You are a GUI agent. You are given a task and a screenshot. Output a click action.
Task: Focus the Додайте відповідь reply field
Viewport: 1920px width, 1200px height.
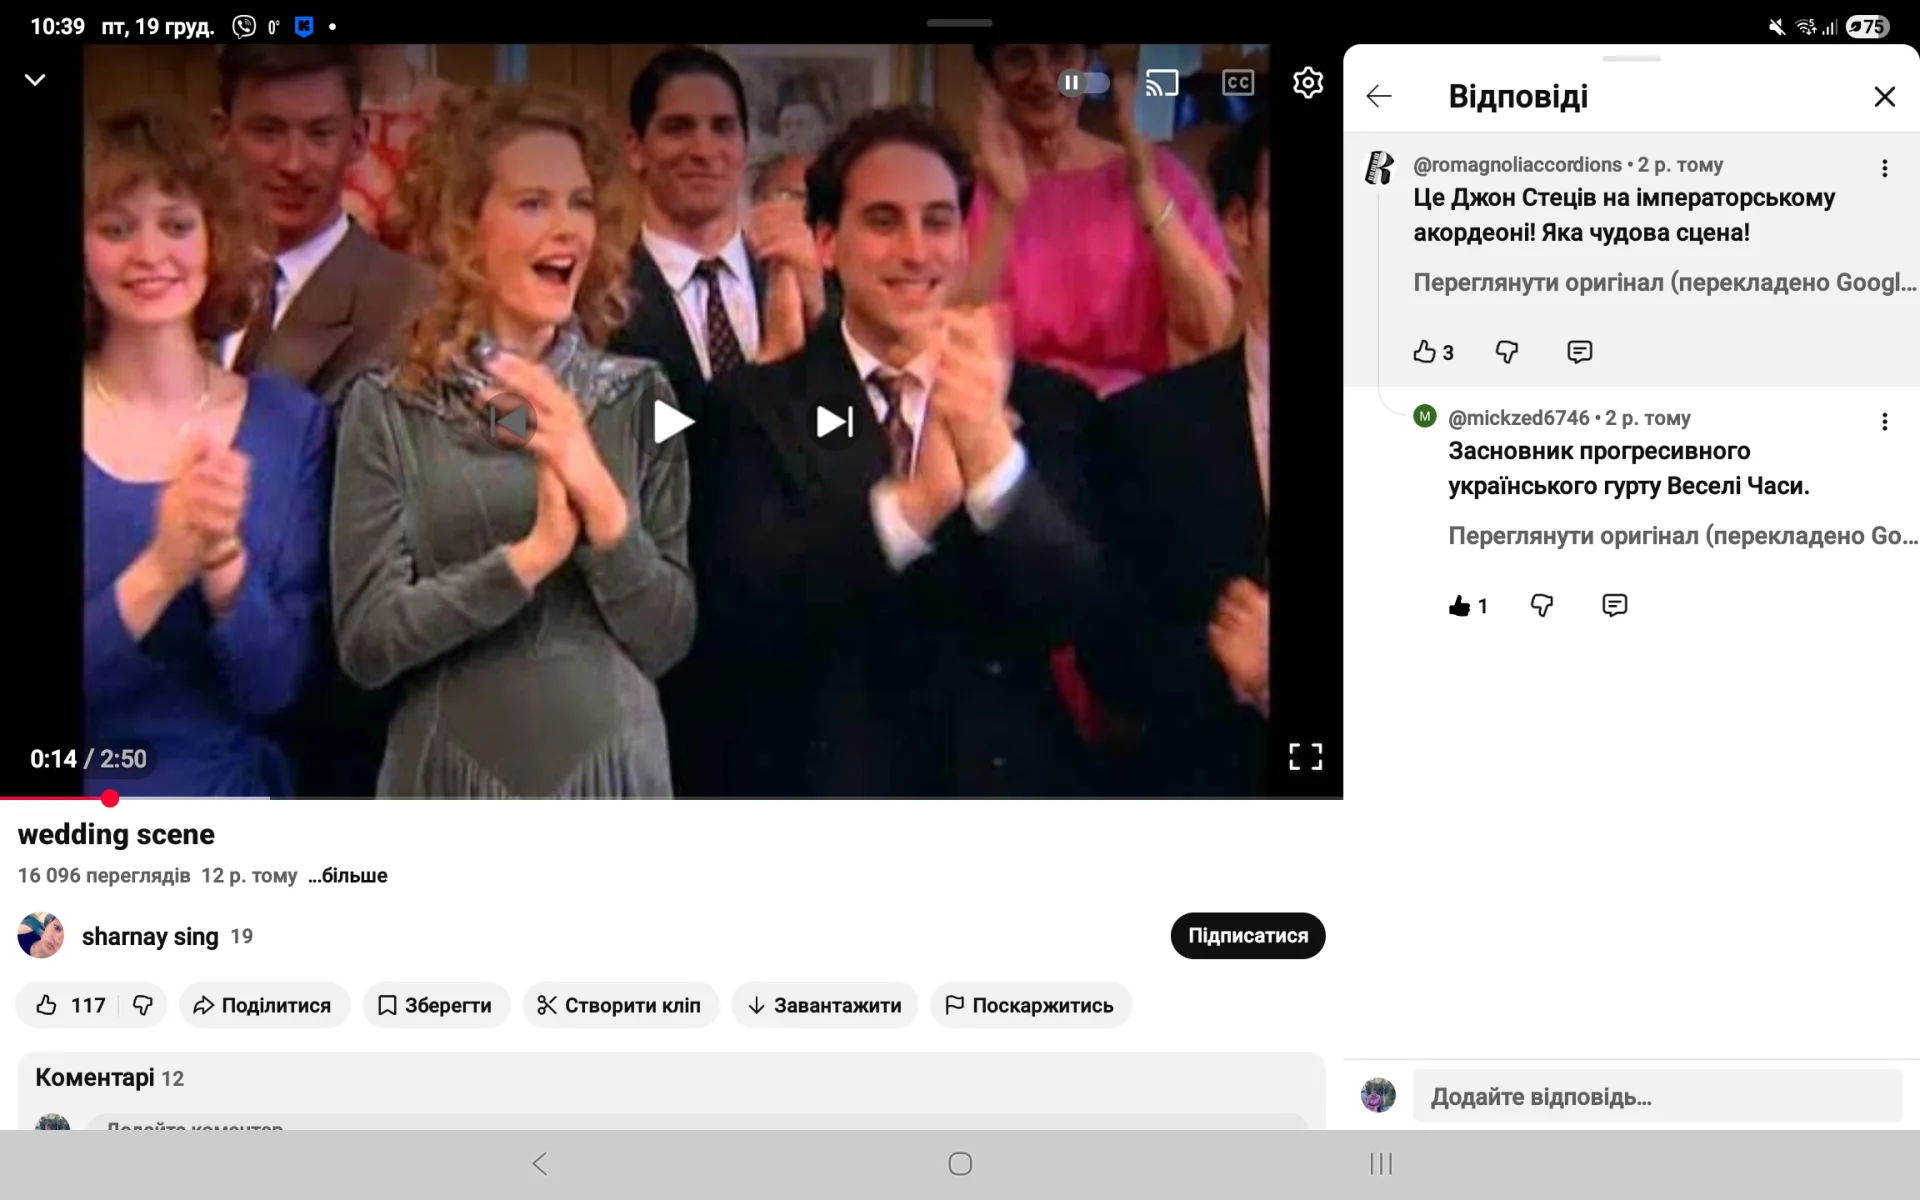[x=1655, y=1096]
